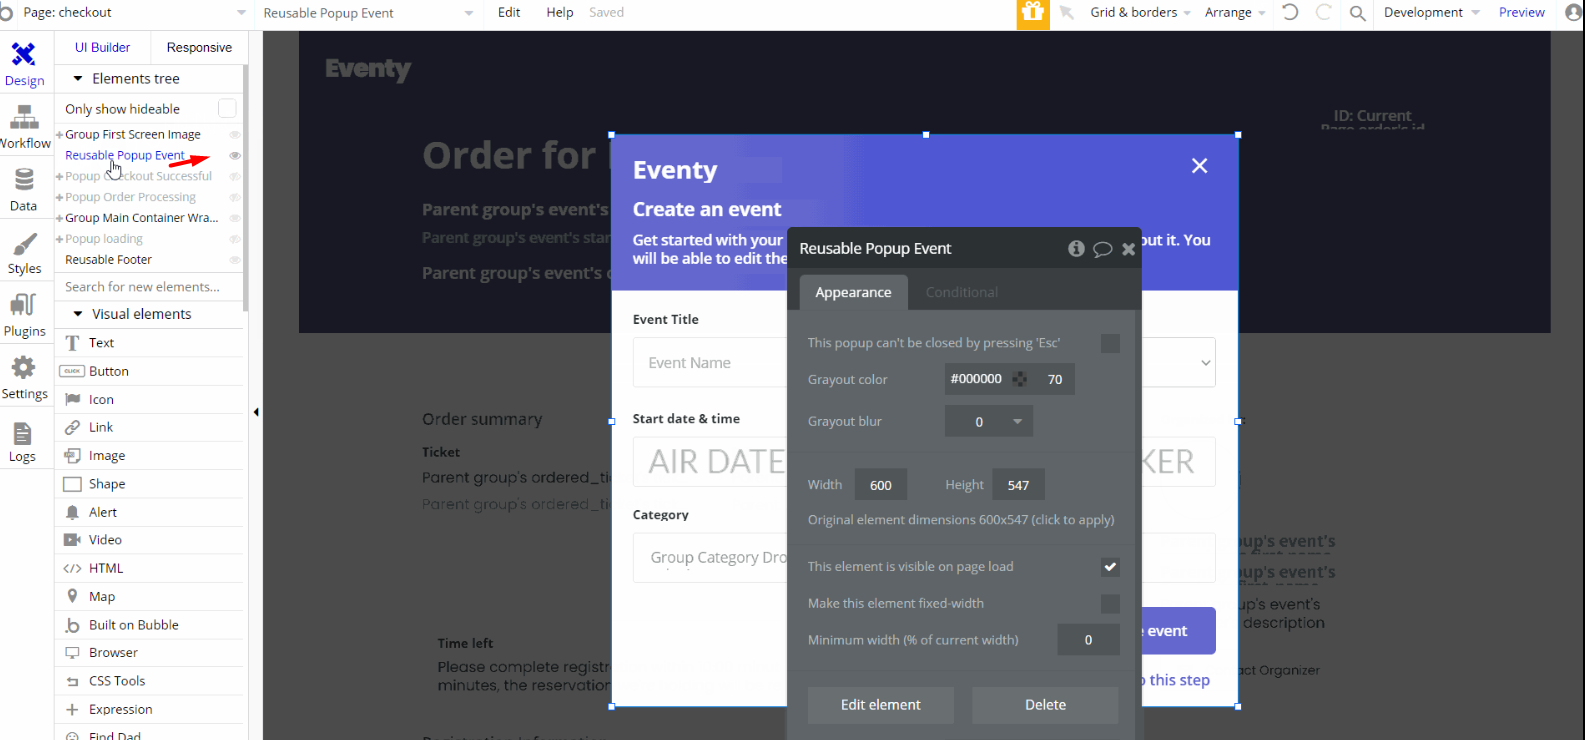Select the Expression element
Screen dimensions: 1585x740
point(150,709)
